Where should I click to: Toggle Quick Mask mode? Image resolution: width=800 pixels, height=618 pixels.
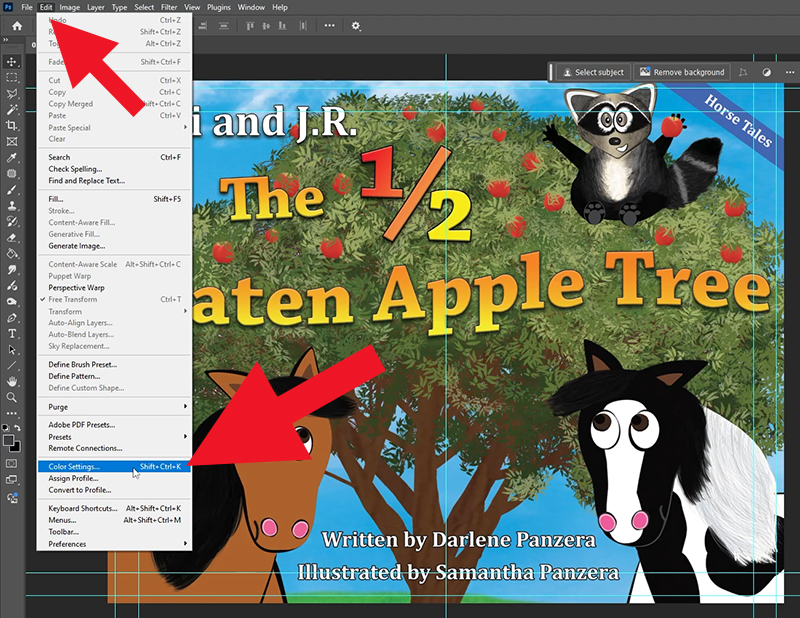[11, 463]
